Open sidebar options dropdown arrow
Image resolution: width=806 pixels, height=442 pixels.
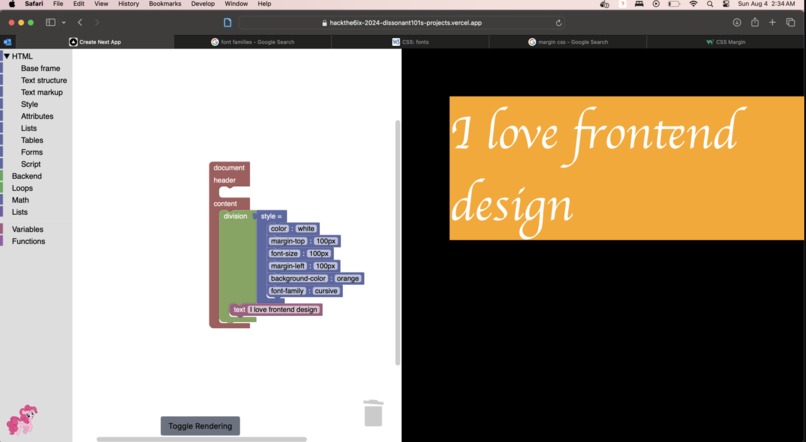(x=64, y=22)
